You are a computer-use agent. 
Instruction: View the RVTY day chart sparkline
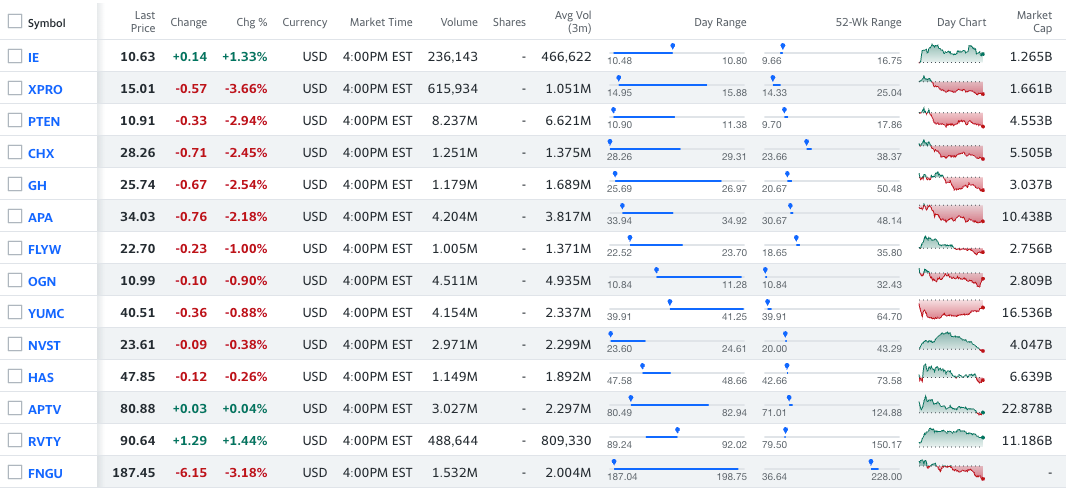(x=951, y=437)
